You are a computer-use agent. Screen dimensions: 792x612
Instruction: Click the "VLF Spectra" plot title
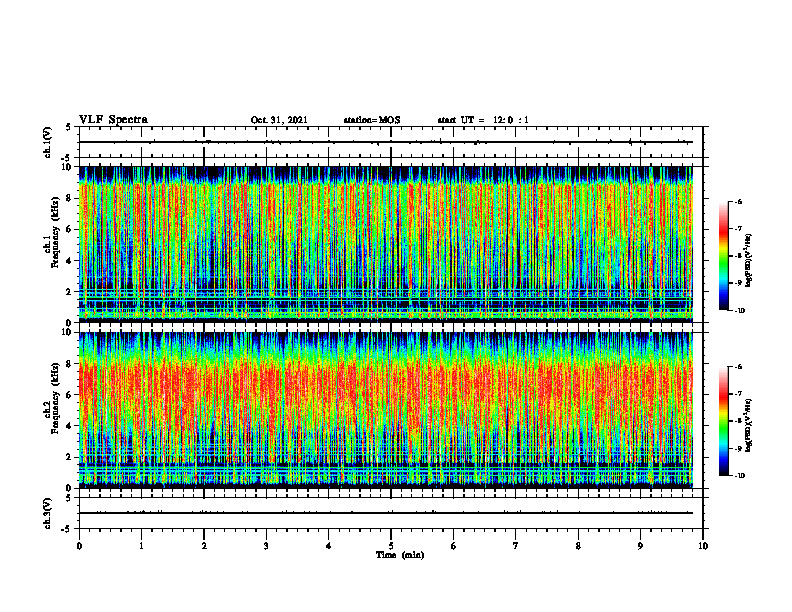(x=113, y=120)
